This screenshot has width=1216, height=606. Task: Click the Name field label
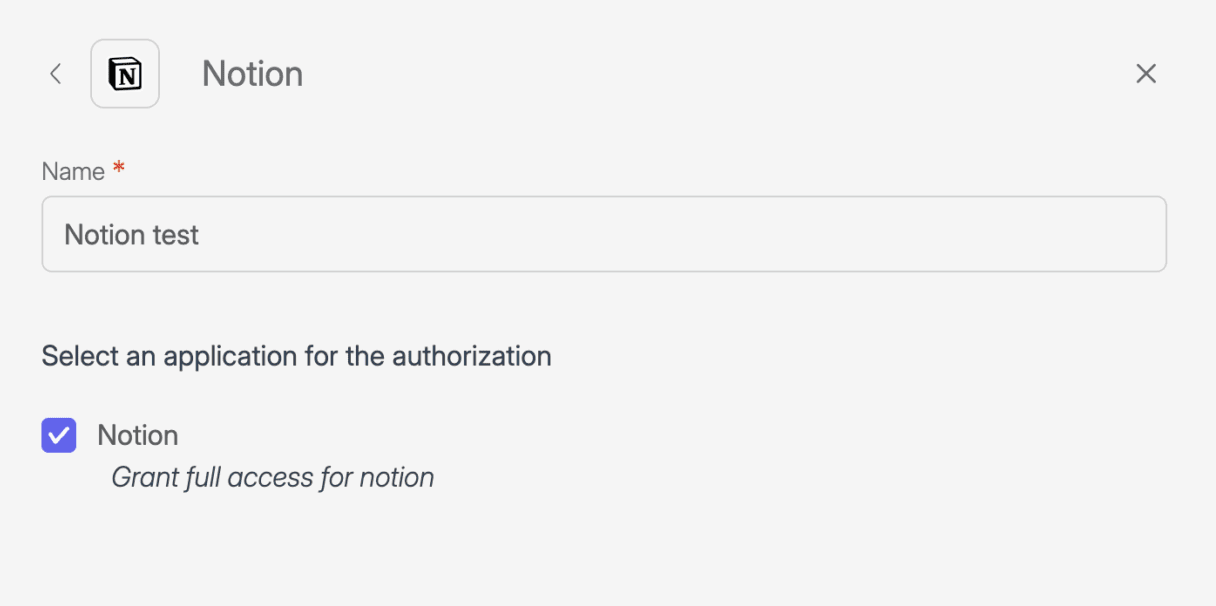[73, 172]
